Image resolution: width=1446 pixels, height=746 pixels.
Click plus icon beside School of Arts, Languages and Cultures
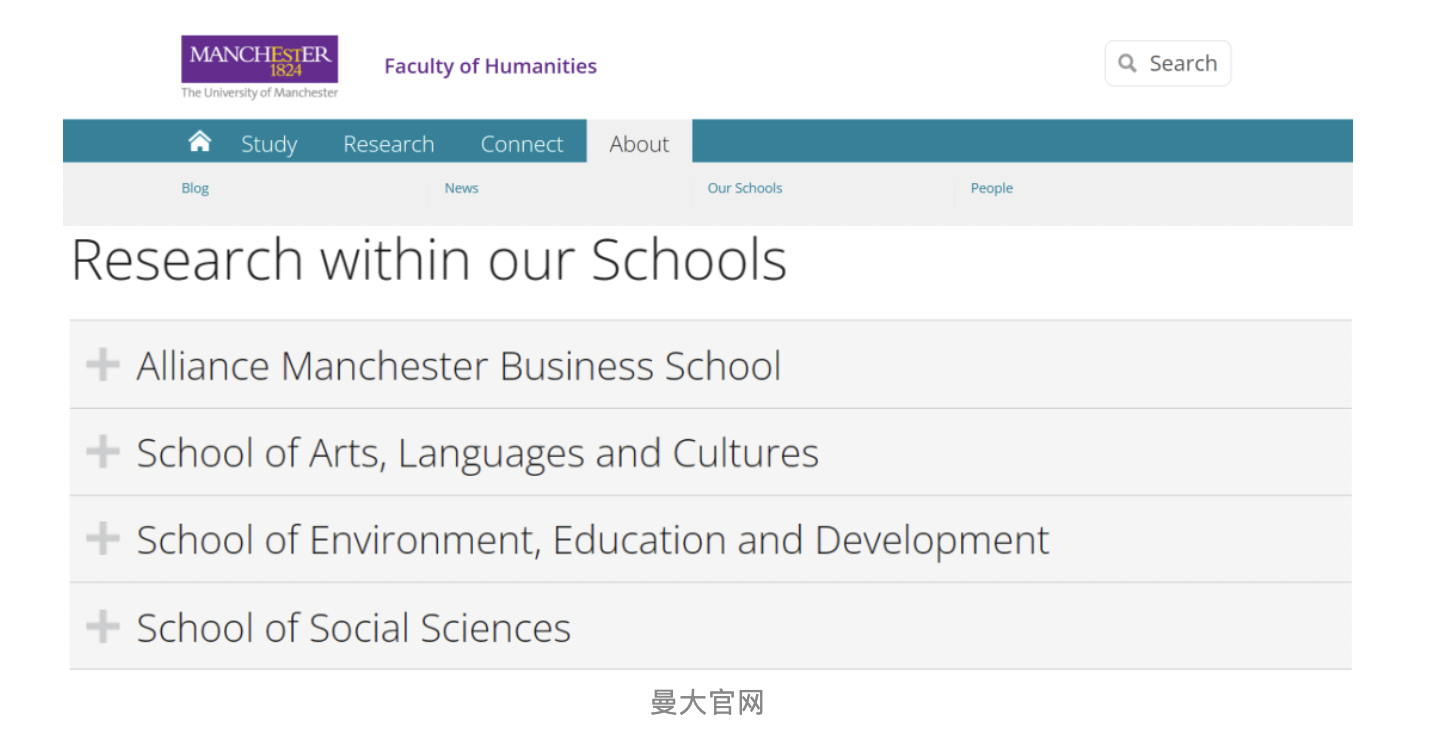(x=102, y=453)
